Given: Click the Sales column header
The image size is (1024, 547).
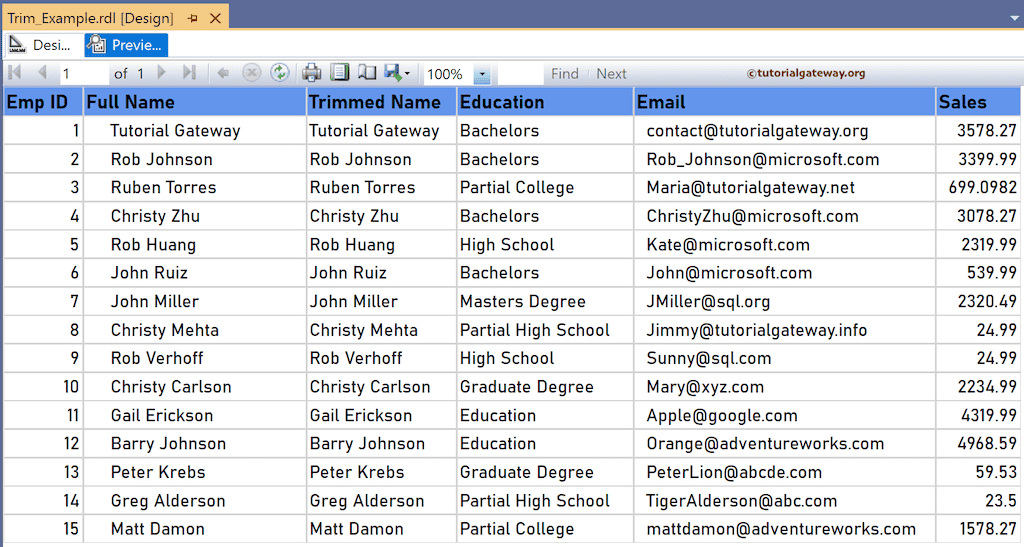Looking at the screenshot, I should [978, 102].
